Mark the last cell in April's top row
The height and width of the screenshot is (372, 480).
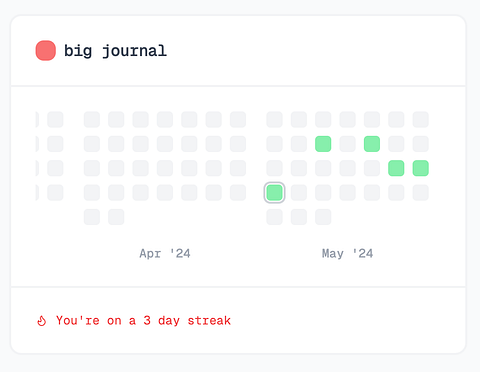(x=238, y=120)
